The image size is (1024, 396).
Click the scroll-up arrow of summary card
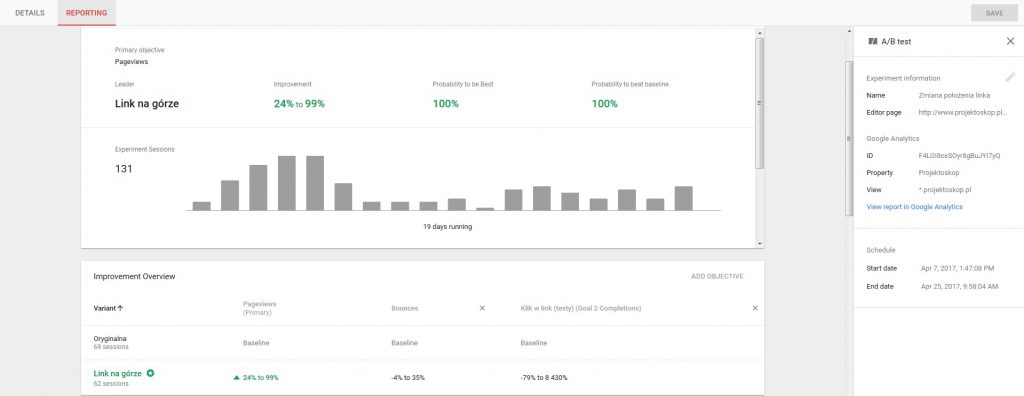point(760,32)
